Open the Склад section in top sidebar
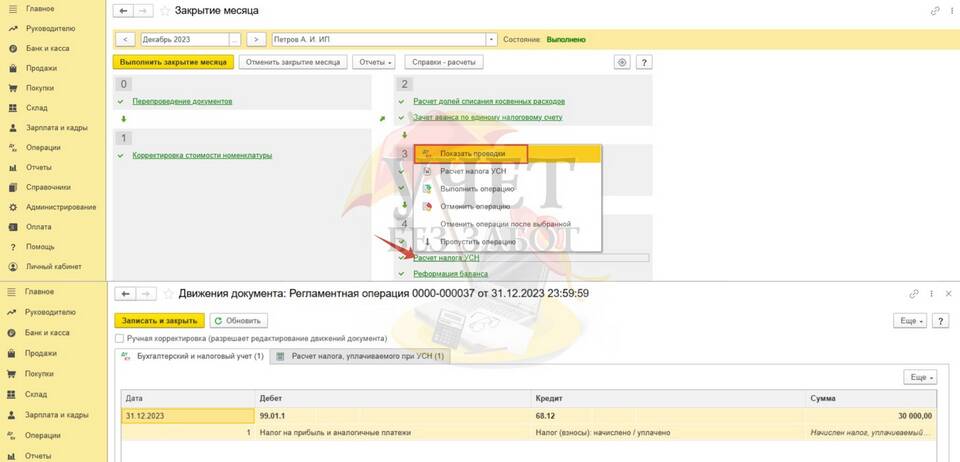The image size is (960, 462). (36, 108)
